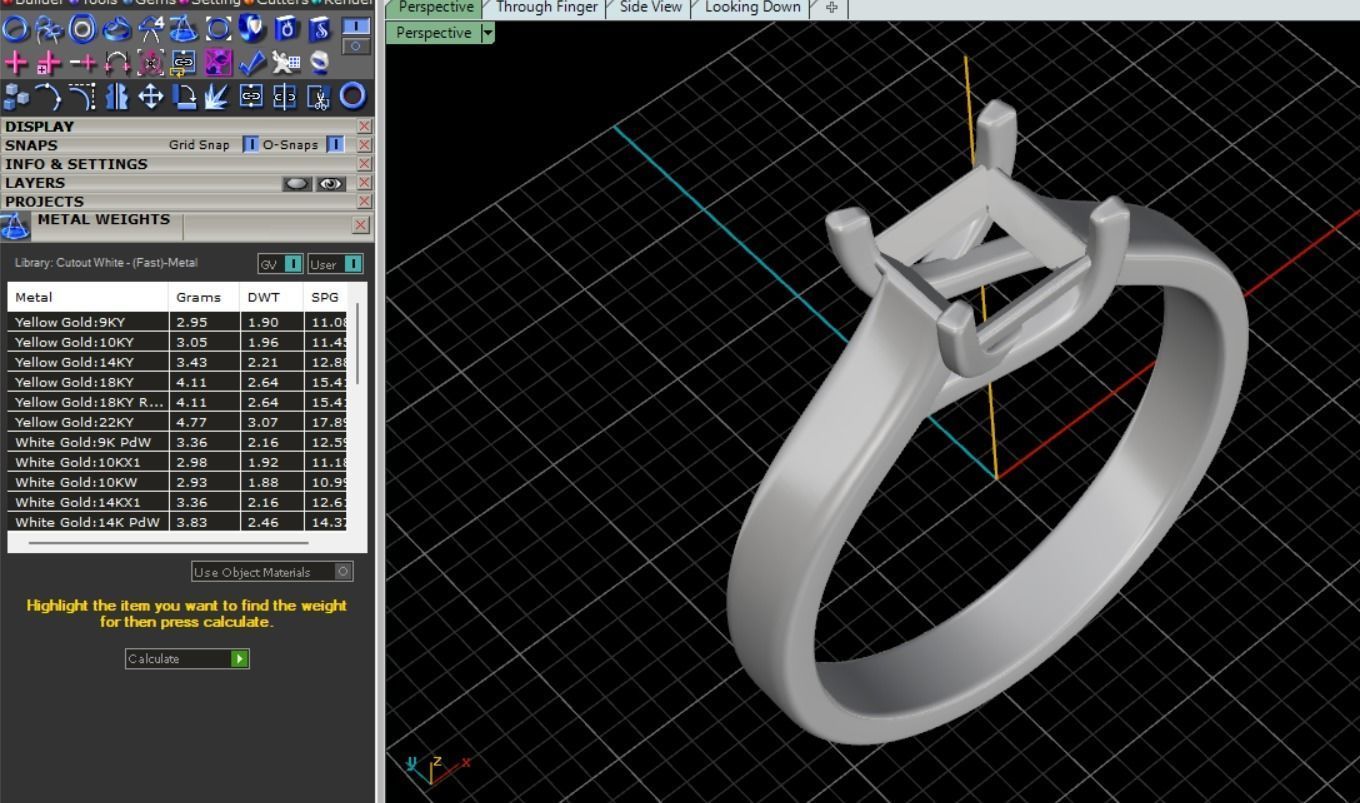Toggle the Layers eye visibility button

(x=331, y=184)
